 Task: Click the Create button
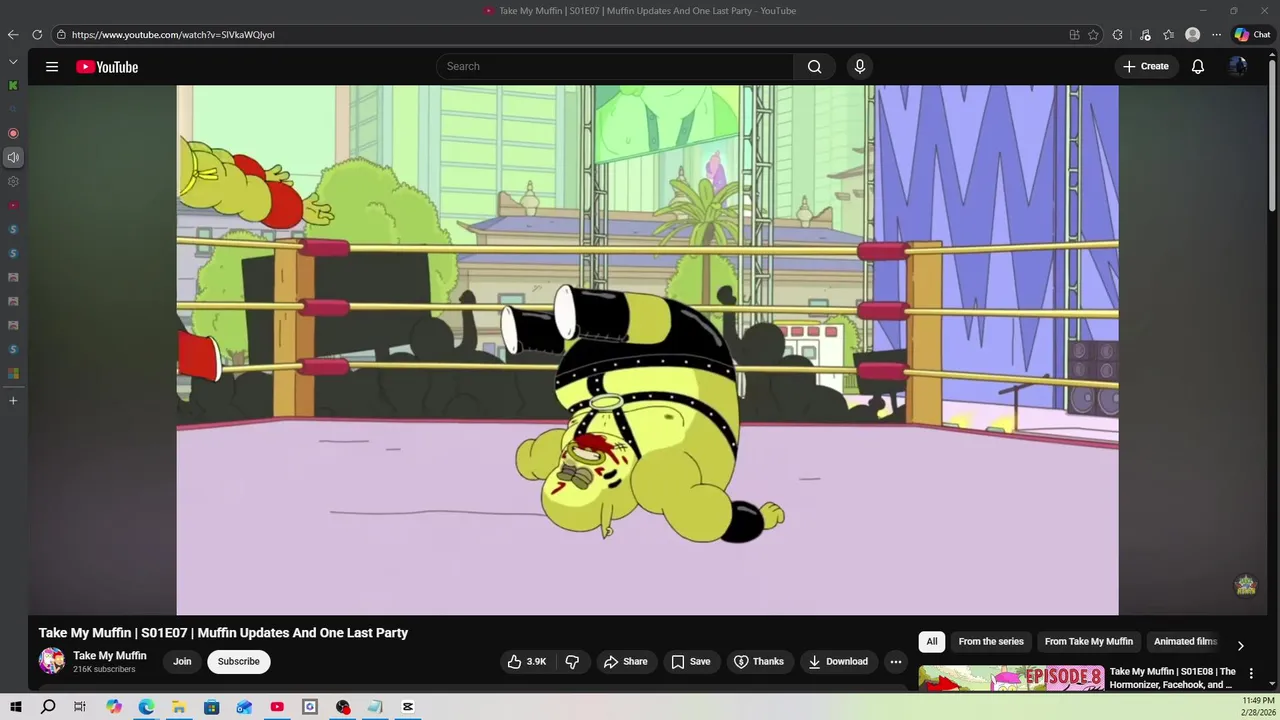[x=1146, y=67]
